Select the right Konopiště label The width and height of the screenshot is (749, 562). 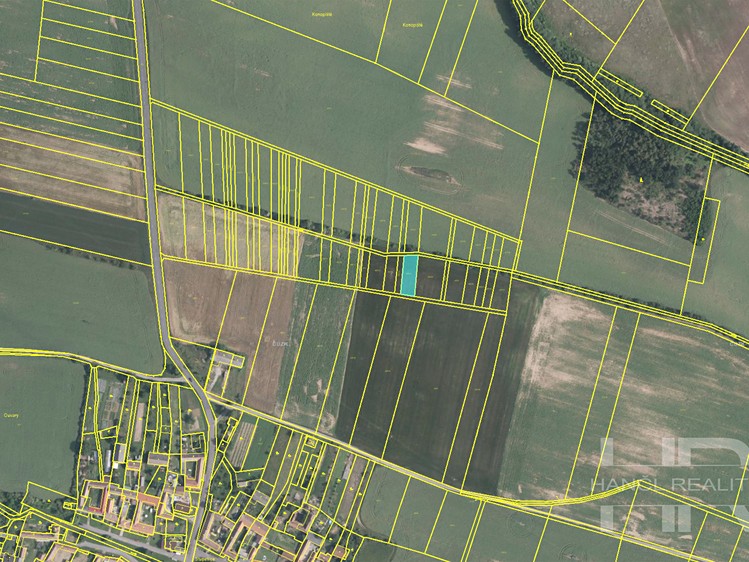[x=410, y=24]
